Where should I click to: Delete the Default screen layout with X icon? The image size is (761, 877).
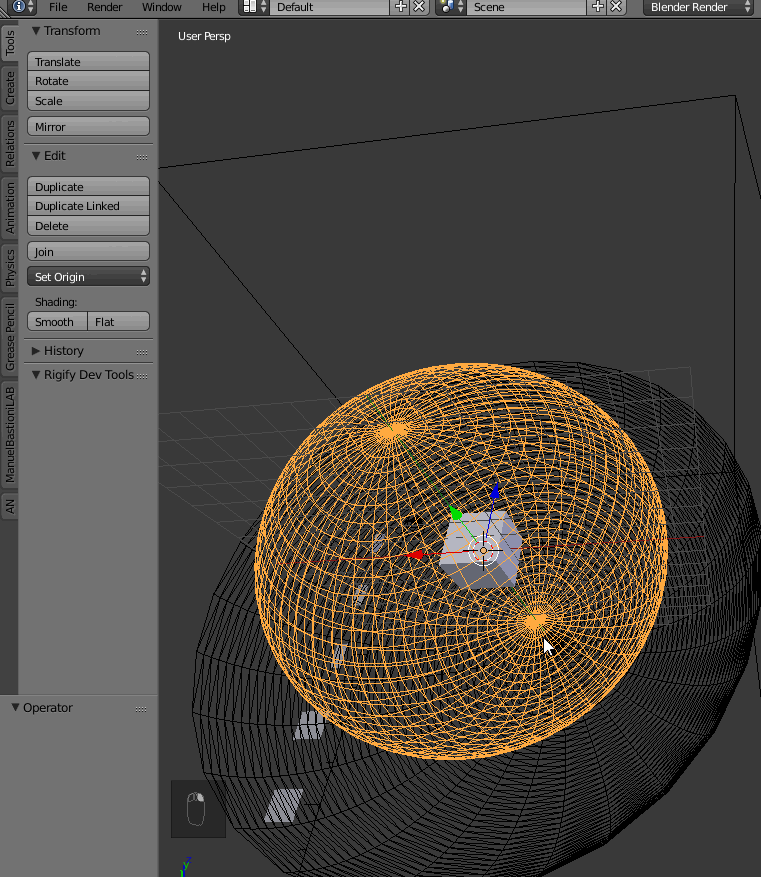[419, 7]
